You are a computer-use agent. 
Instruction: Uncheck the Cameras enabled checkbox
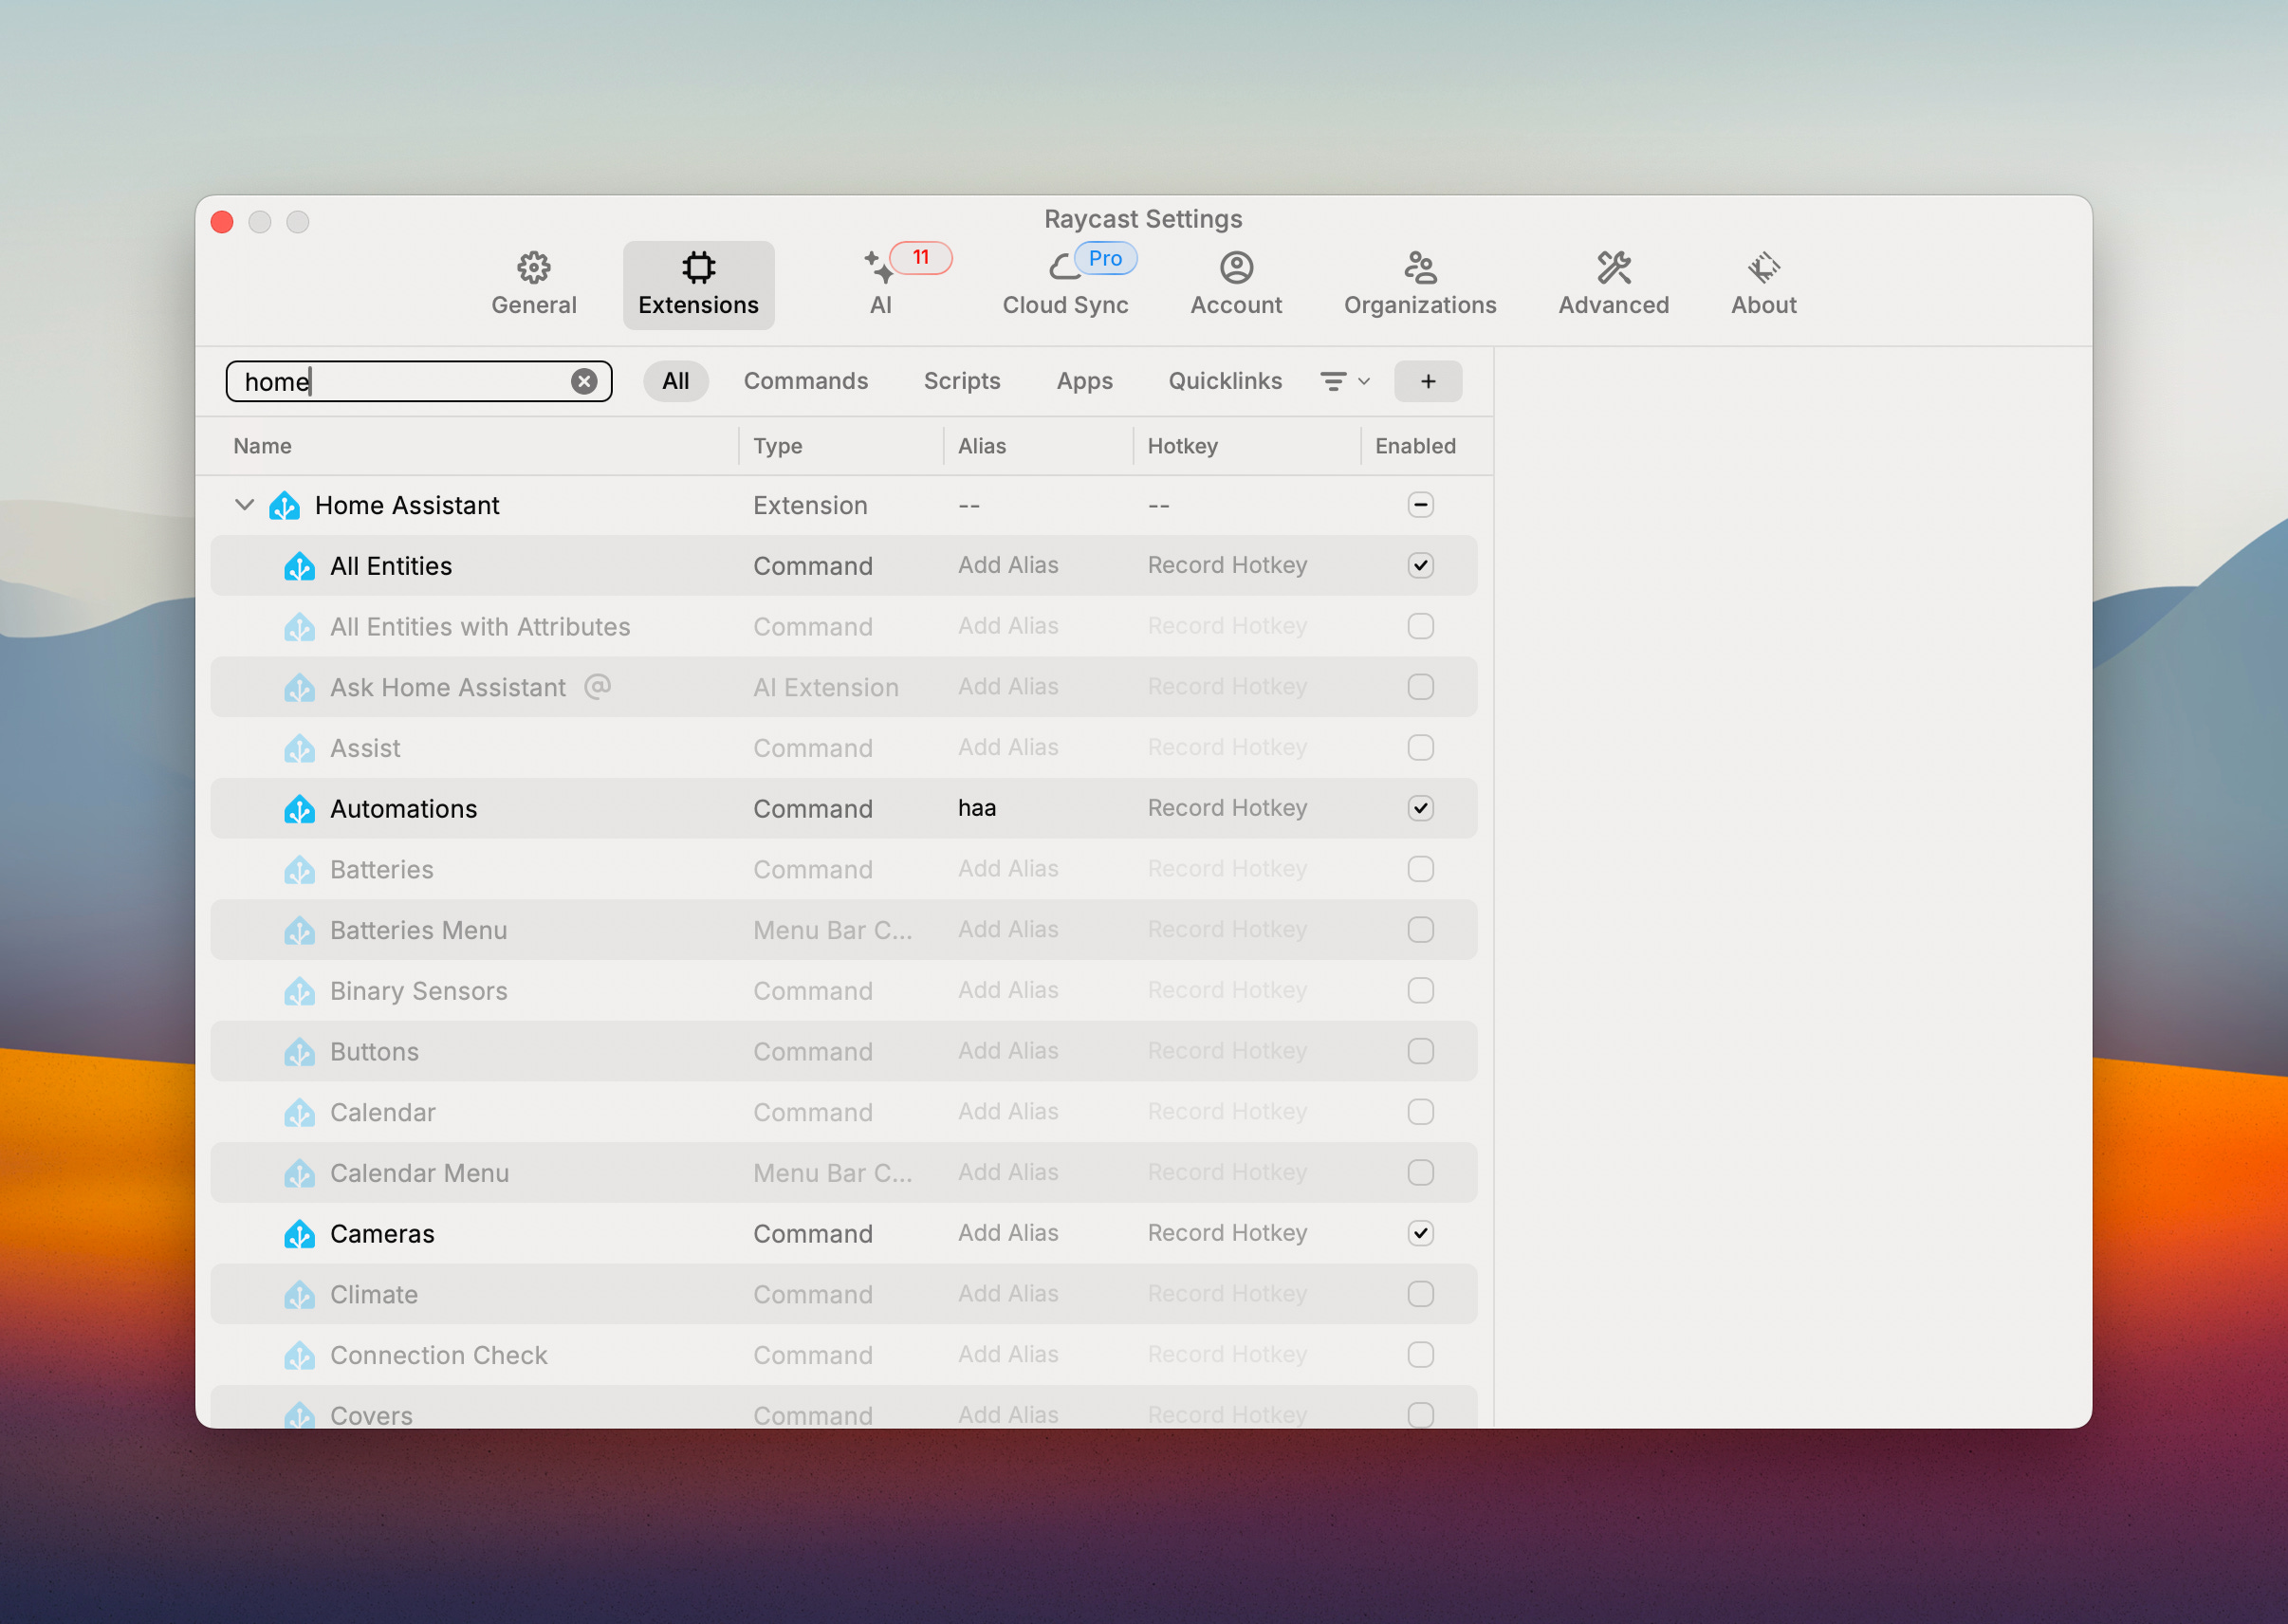1420,1233
